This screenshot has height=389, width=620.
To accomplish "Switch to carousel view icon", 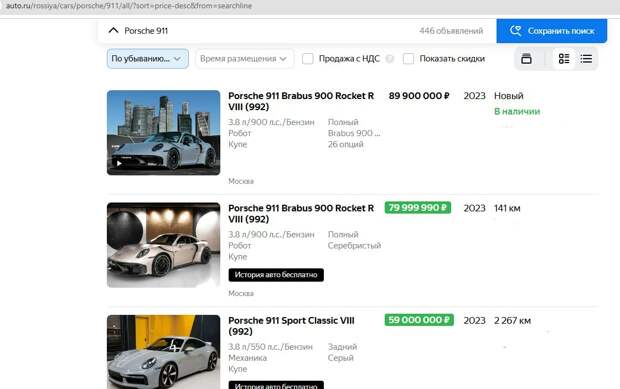I will click(x=526, y=59).
